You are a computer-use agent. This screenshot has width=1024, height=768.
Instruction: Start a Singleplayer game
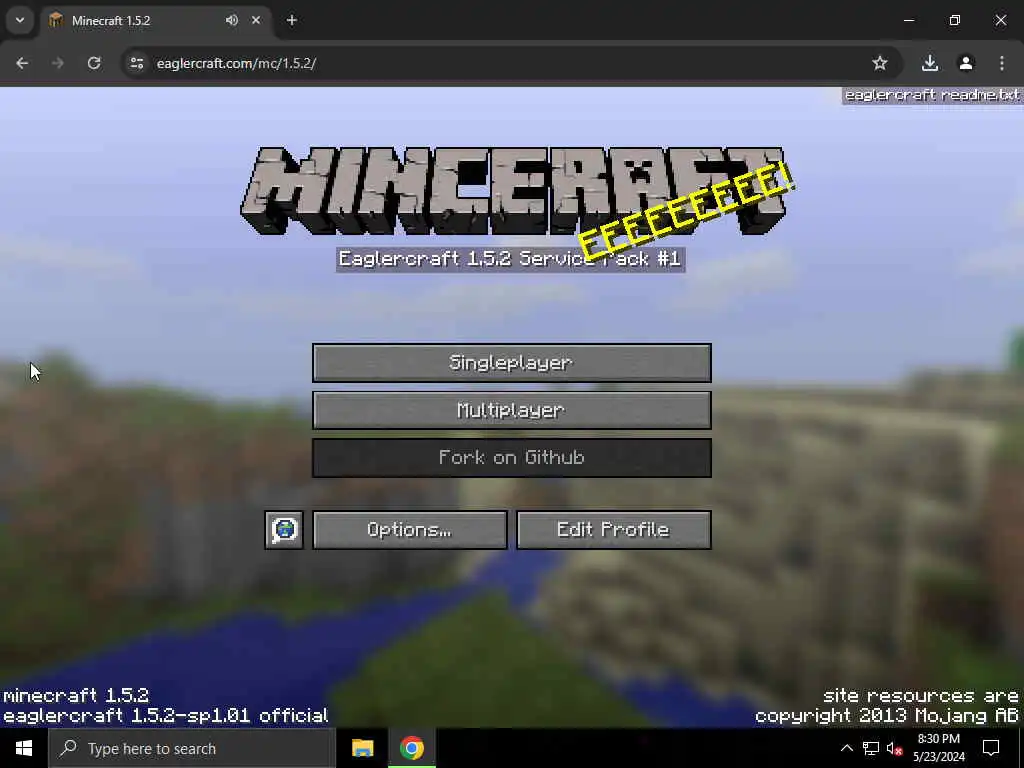click(x=511, y=362)
